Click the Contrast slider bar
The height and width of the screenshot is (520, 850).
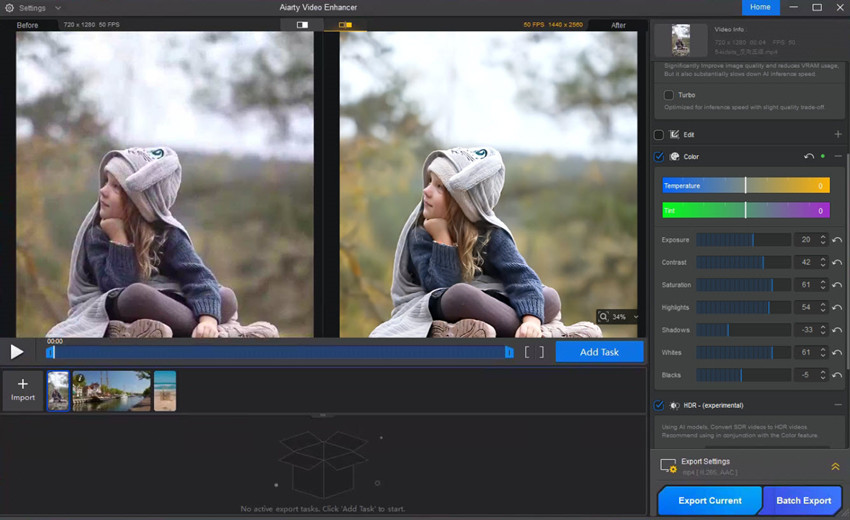tap(743, 262)
